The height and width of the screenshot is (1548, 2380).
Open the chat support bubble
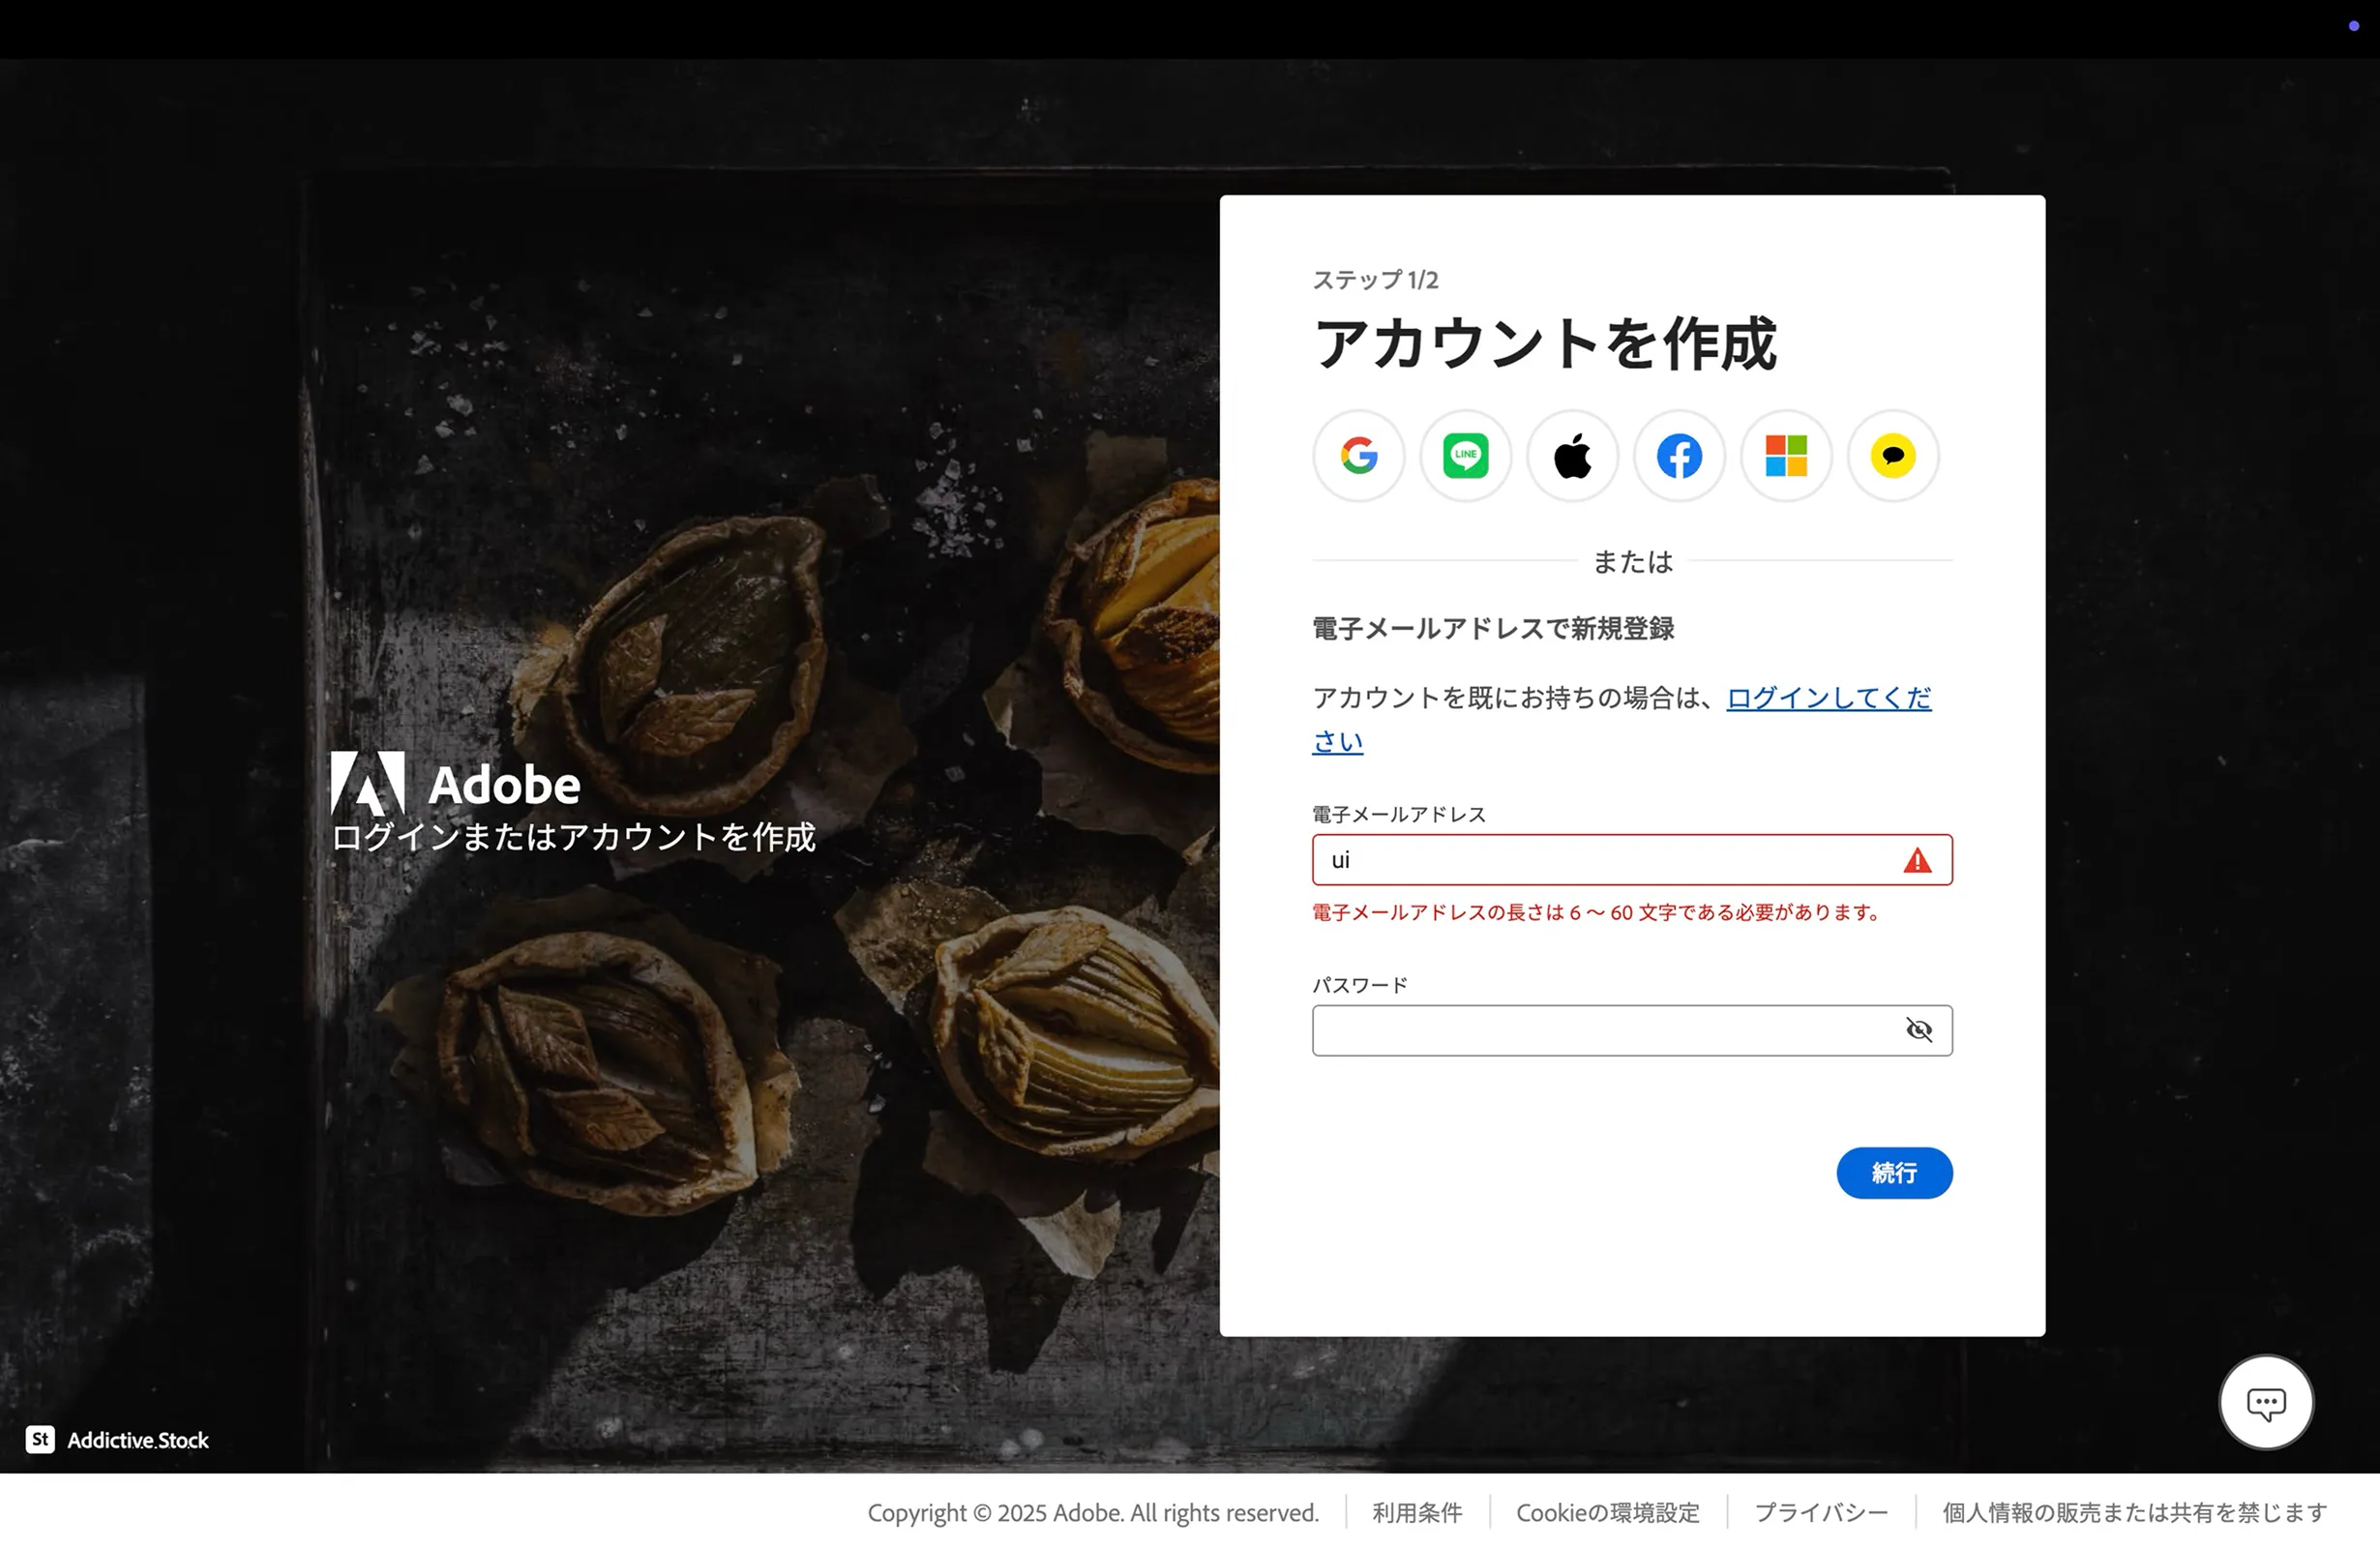[2266, 1402]
